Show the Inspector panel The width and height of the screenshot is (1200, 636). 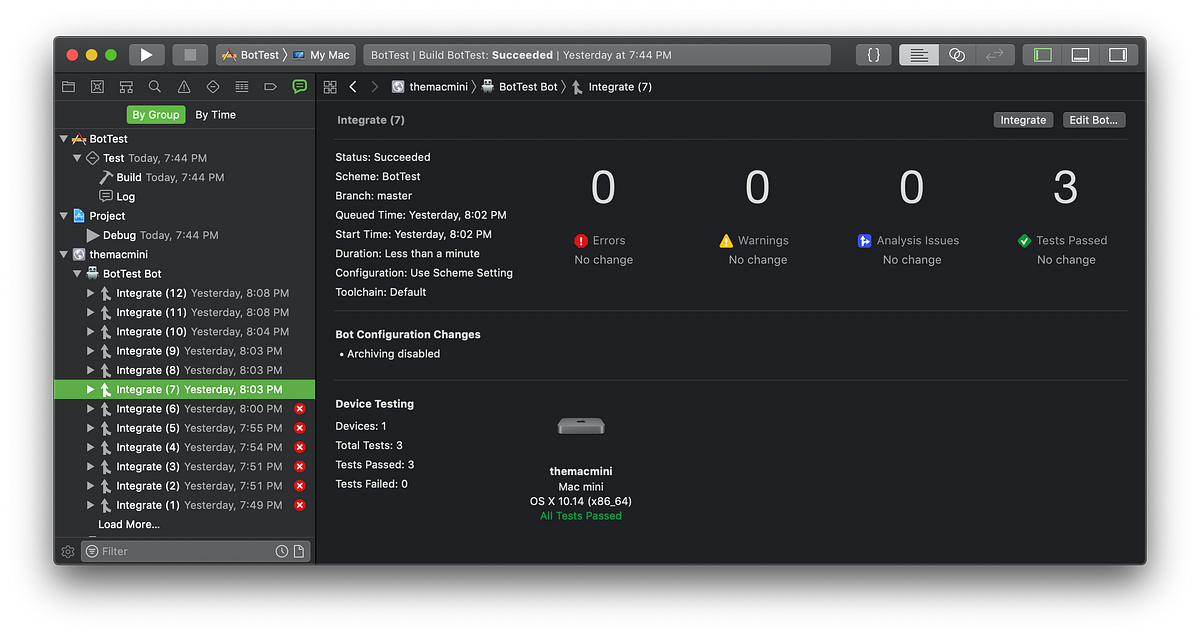[x=1119, y=54]
